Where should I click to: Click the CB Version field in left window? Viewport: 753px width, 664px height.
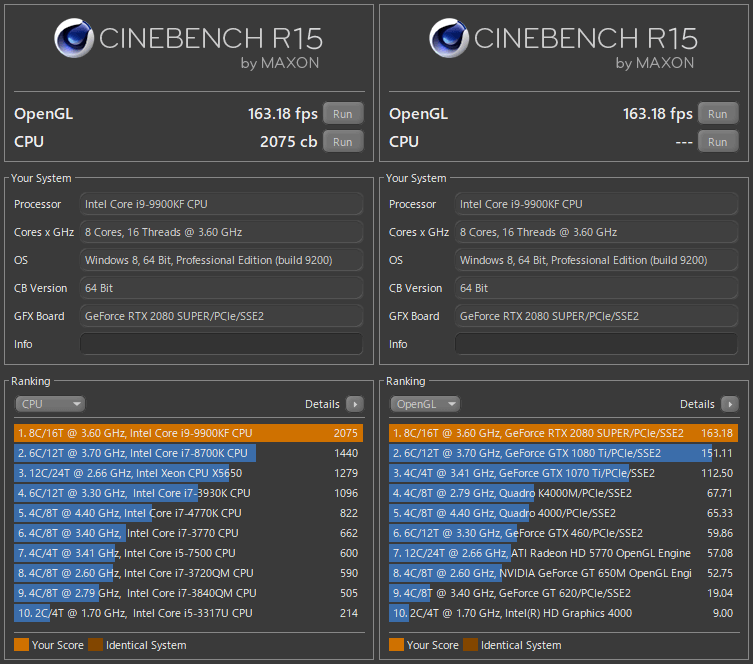pyautogui.click(x=221, y=288)
